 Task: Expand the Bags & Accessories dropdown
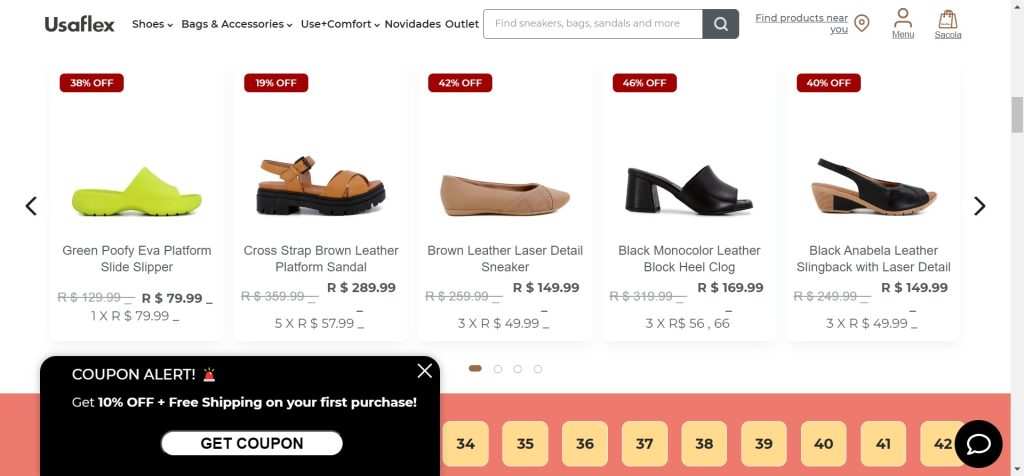237,24
